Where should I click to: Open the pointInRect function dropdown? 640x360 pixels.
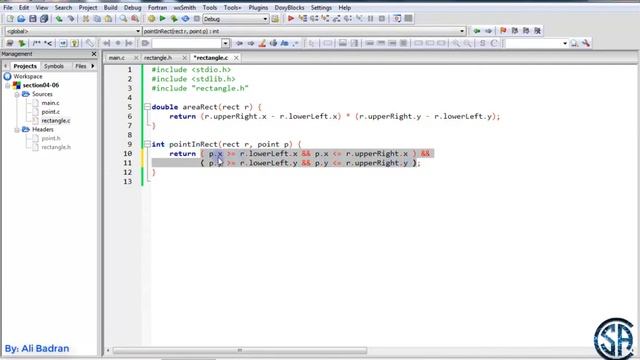pos(462,31)
